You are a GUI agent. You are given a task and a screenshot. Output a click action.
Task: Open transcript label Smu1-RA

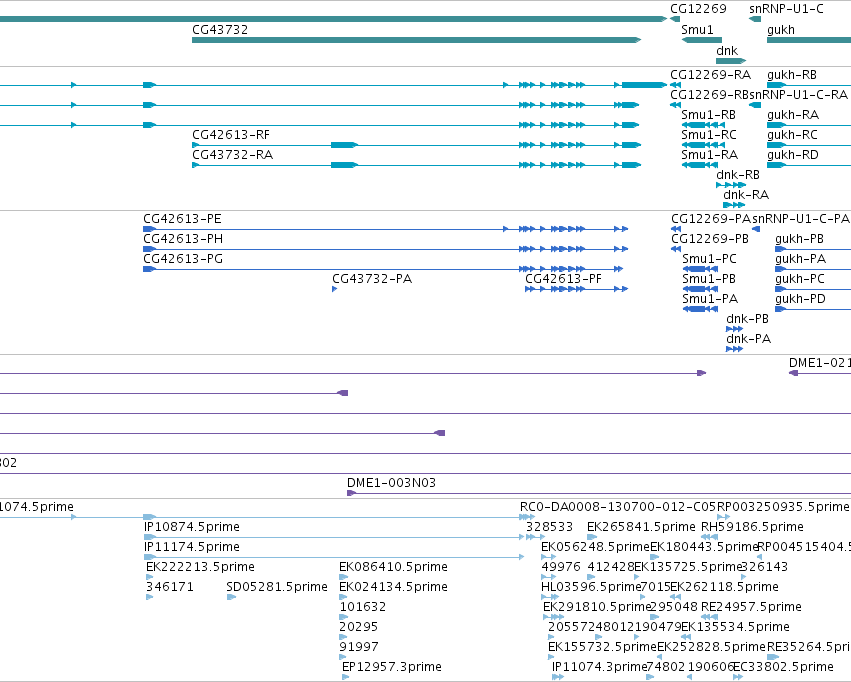[x=709, y=155]
